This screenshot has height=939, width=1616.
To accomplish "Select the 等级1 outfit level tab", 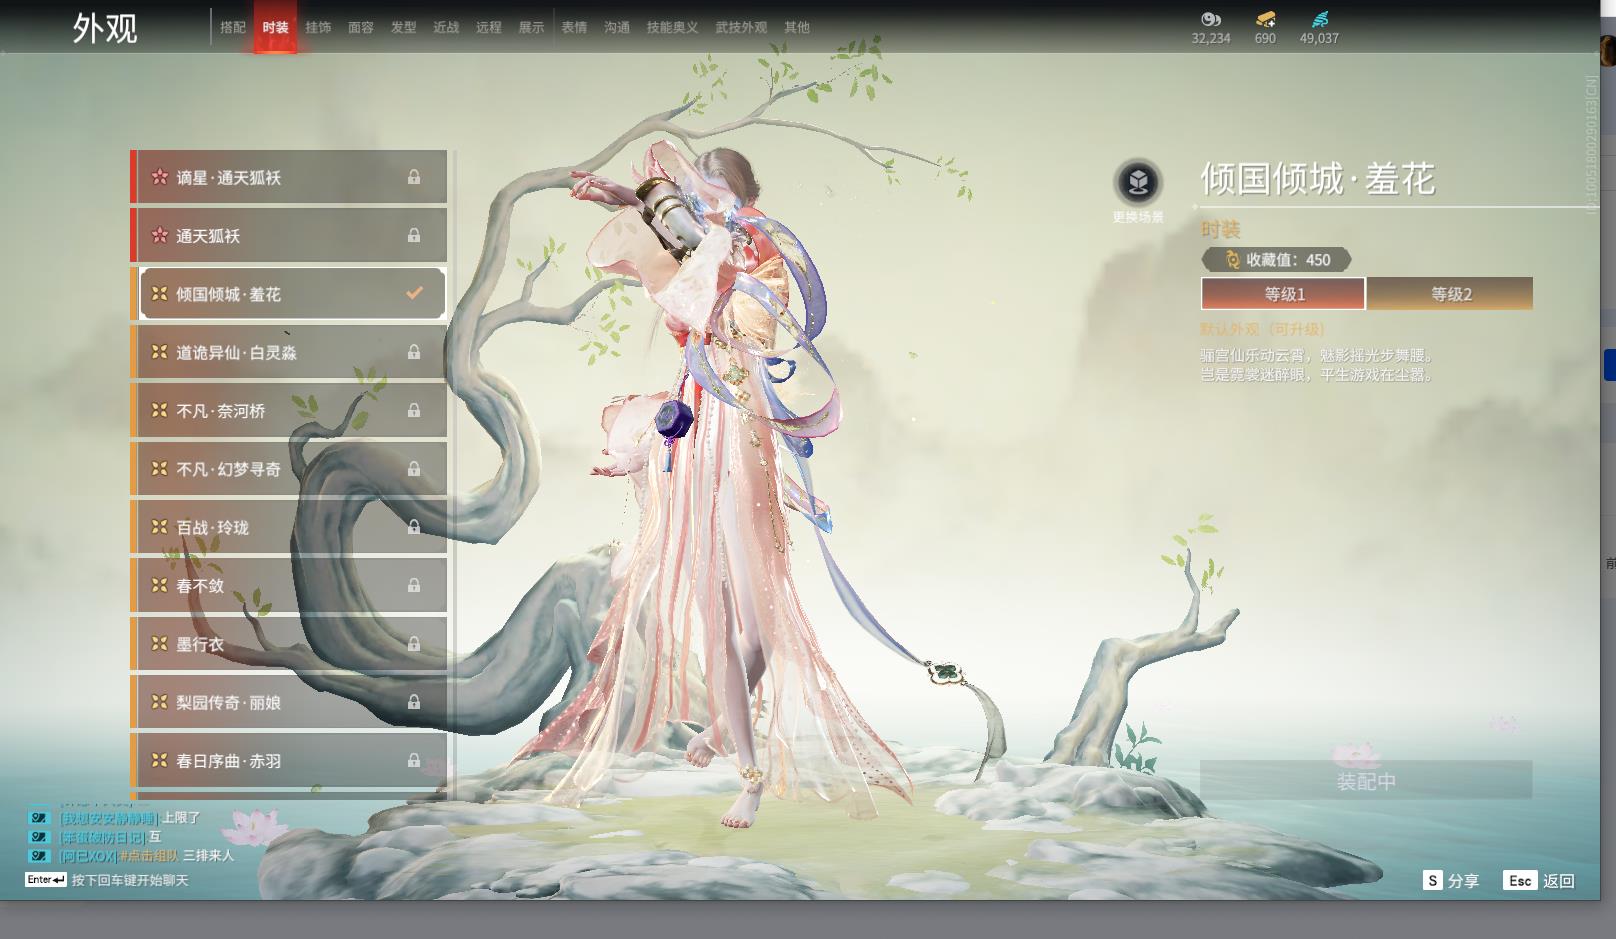I will click(x=1283, y=294).
